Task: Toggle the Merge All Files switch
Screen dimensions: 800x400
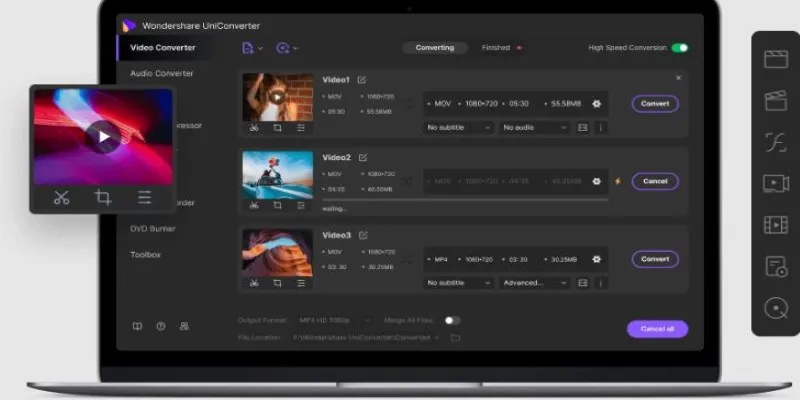Action: 452,320
